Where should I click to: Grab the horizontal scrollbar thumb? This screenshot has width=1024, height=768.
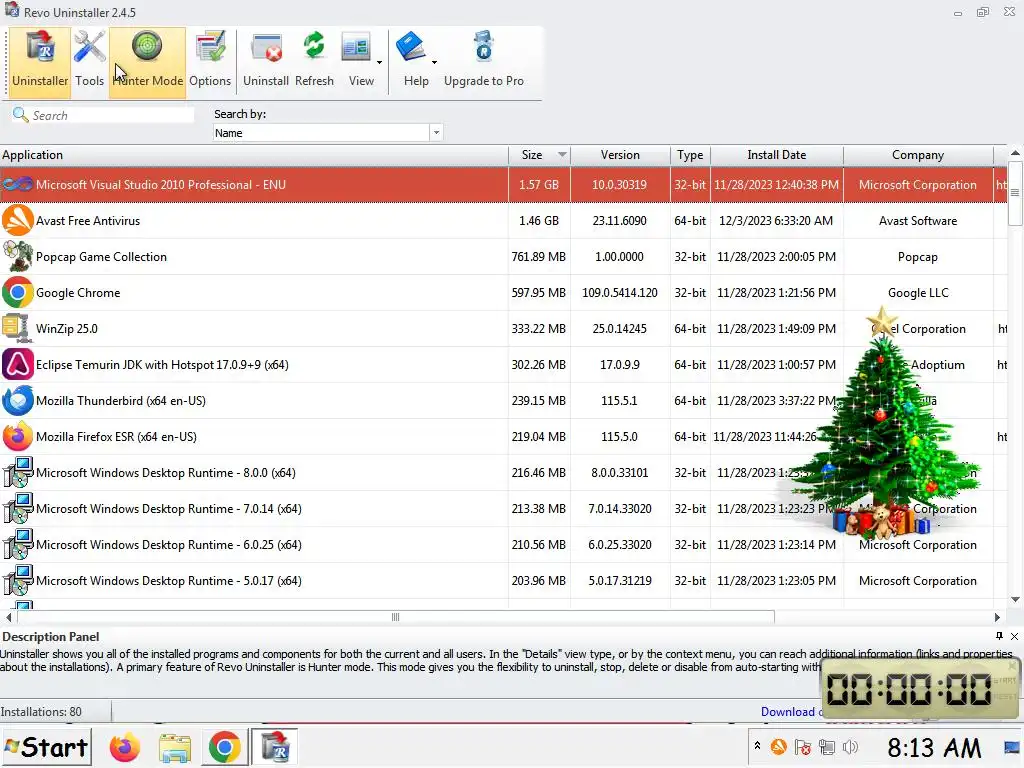pyautogui.click(x=396, y=617)
